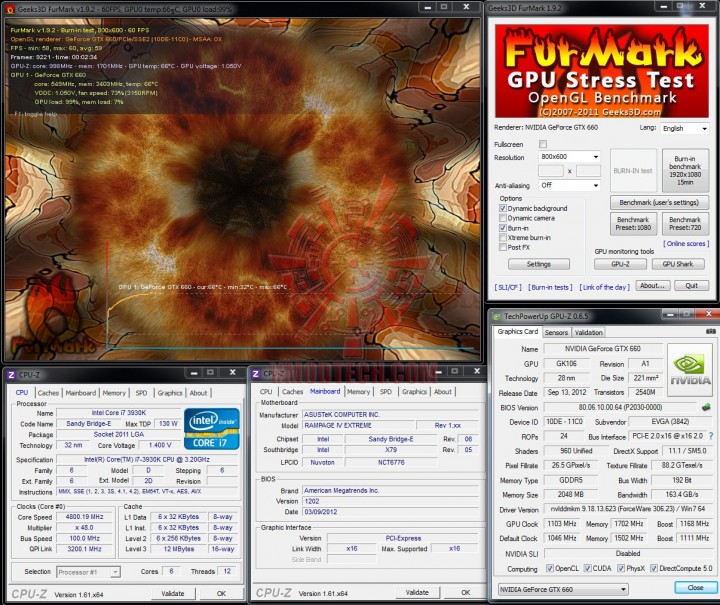
Task: Click Validate in Mainboard CPU-Z window
Action: [417, 593]
